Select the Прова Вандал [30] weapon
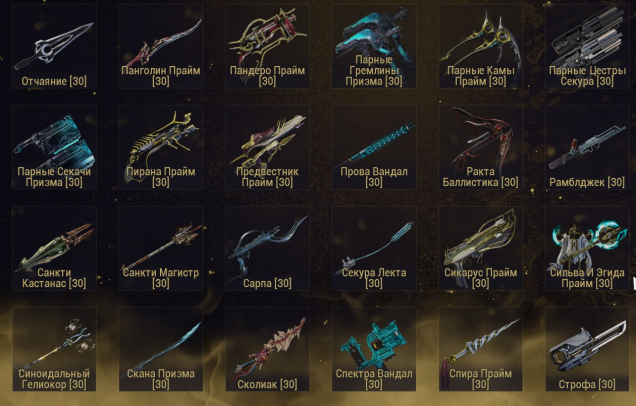This screenshot has width=636, height=406. tap(374, 148)
